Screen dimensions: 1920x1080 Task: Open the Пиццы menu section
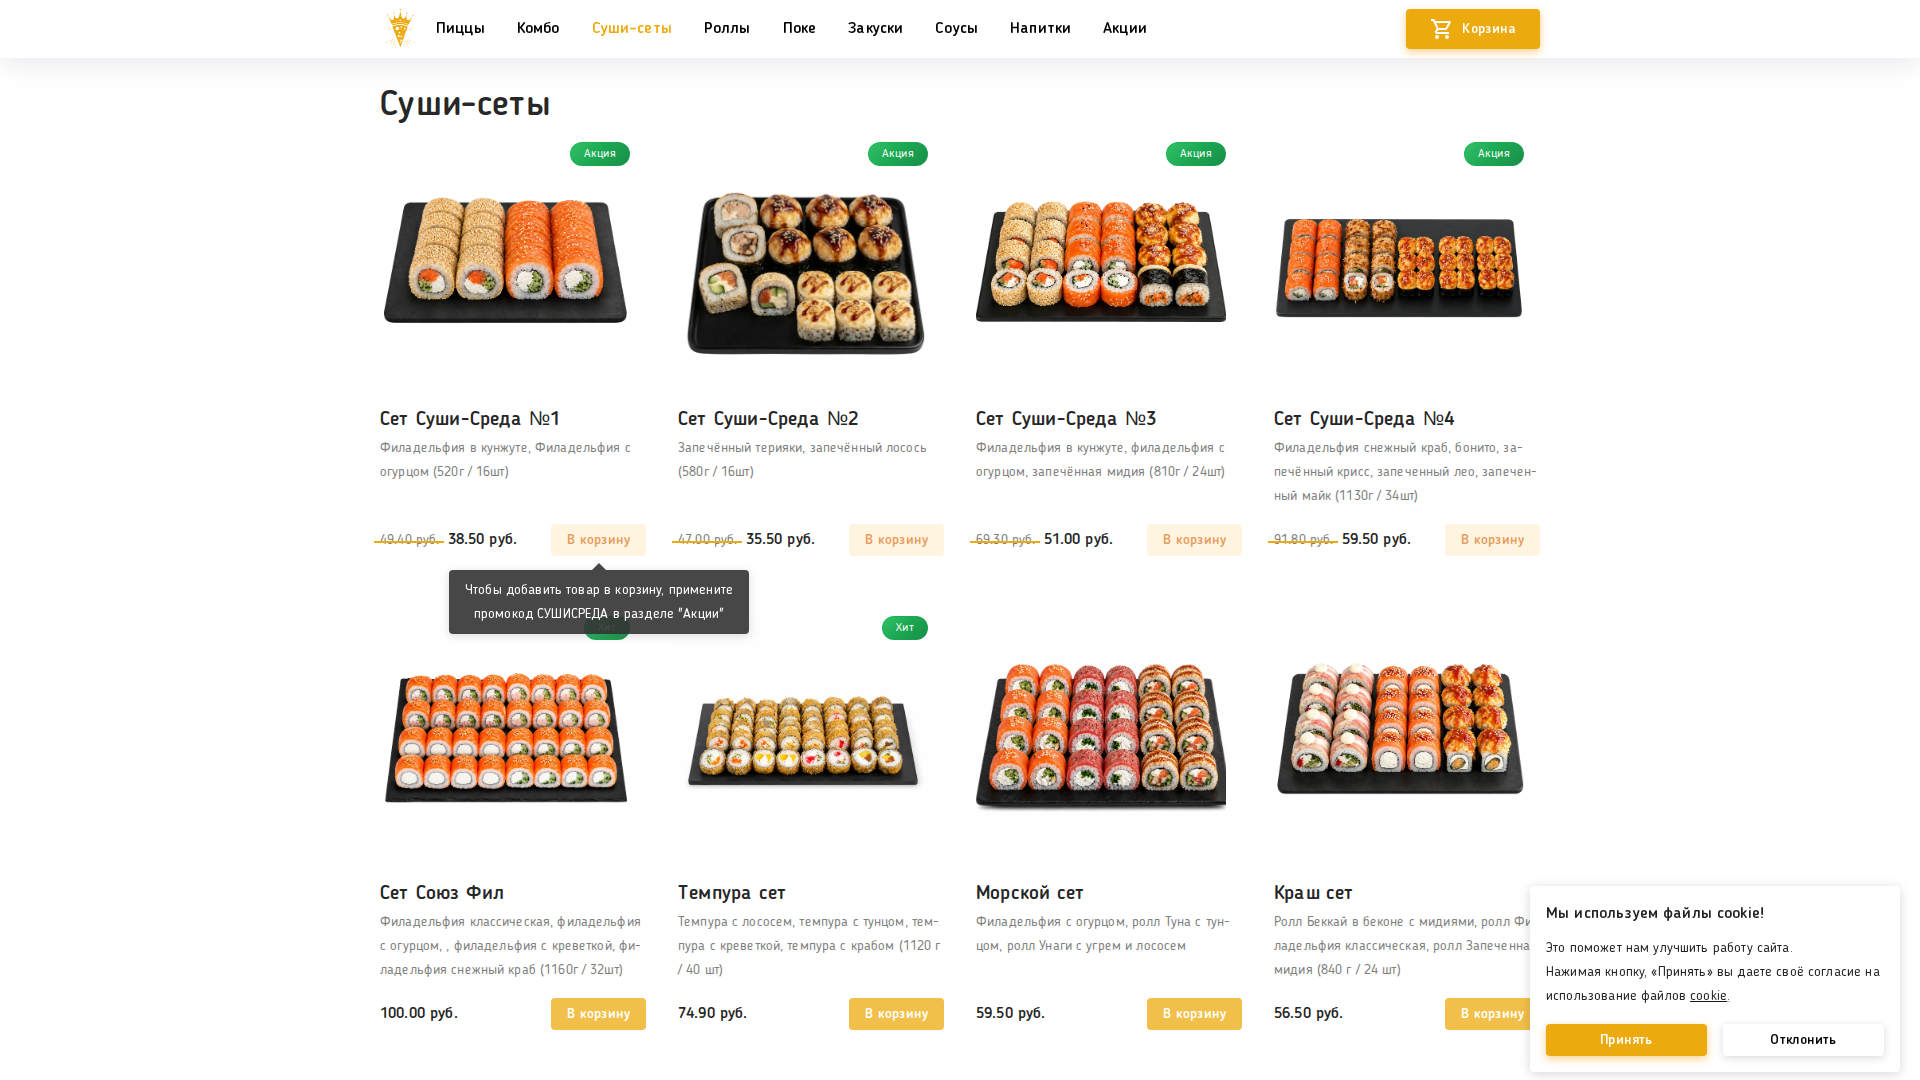(460, 28)
